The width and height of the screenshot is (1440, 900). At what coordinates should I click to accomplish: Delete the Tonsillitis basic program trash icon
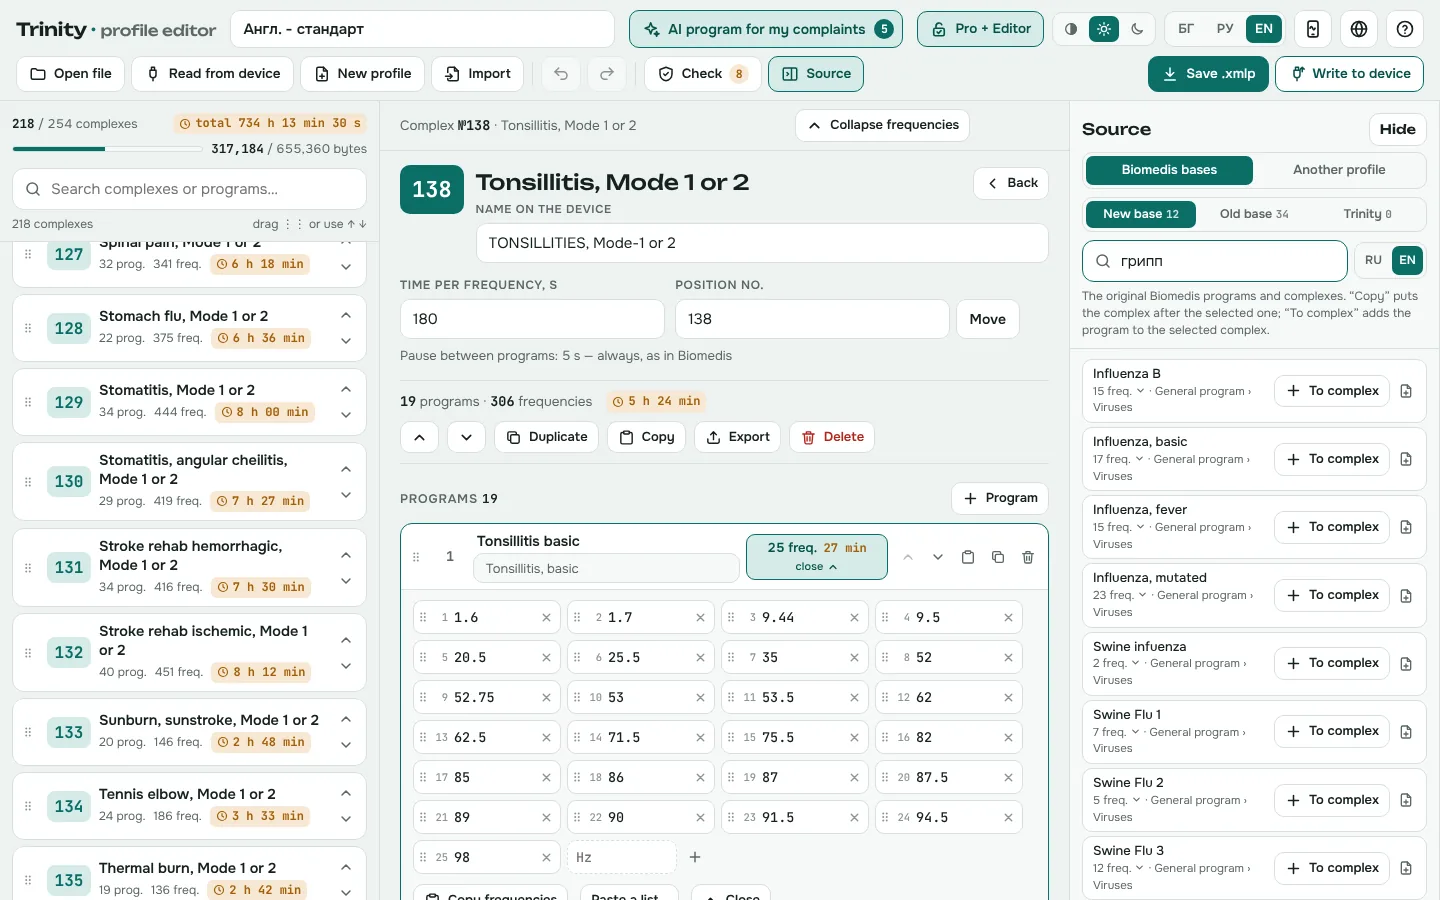[1028, 557]
